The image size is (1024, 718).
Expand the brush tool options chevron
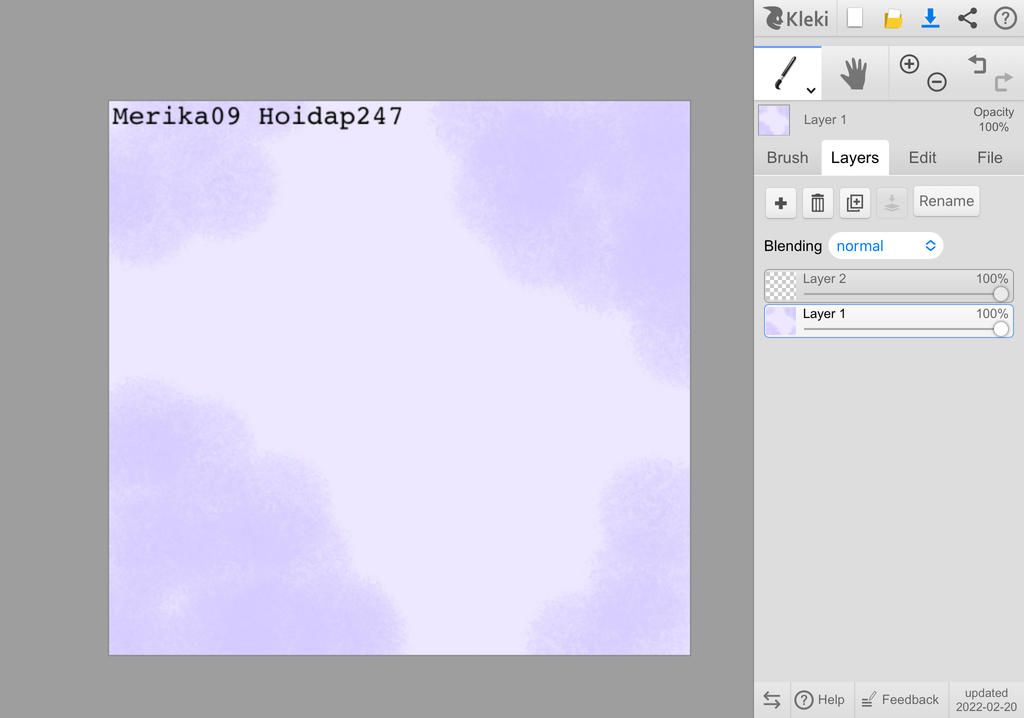click(x=810, y=90)
